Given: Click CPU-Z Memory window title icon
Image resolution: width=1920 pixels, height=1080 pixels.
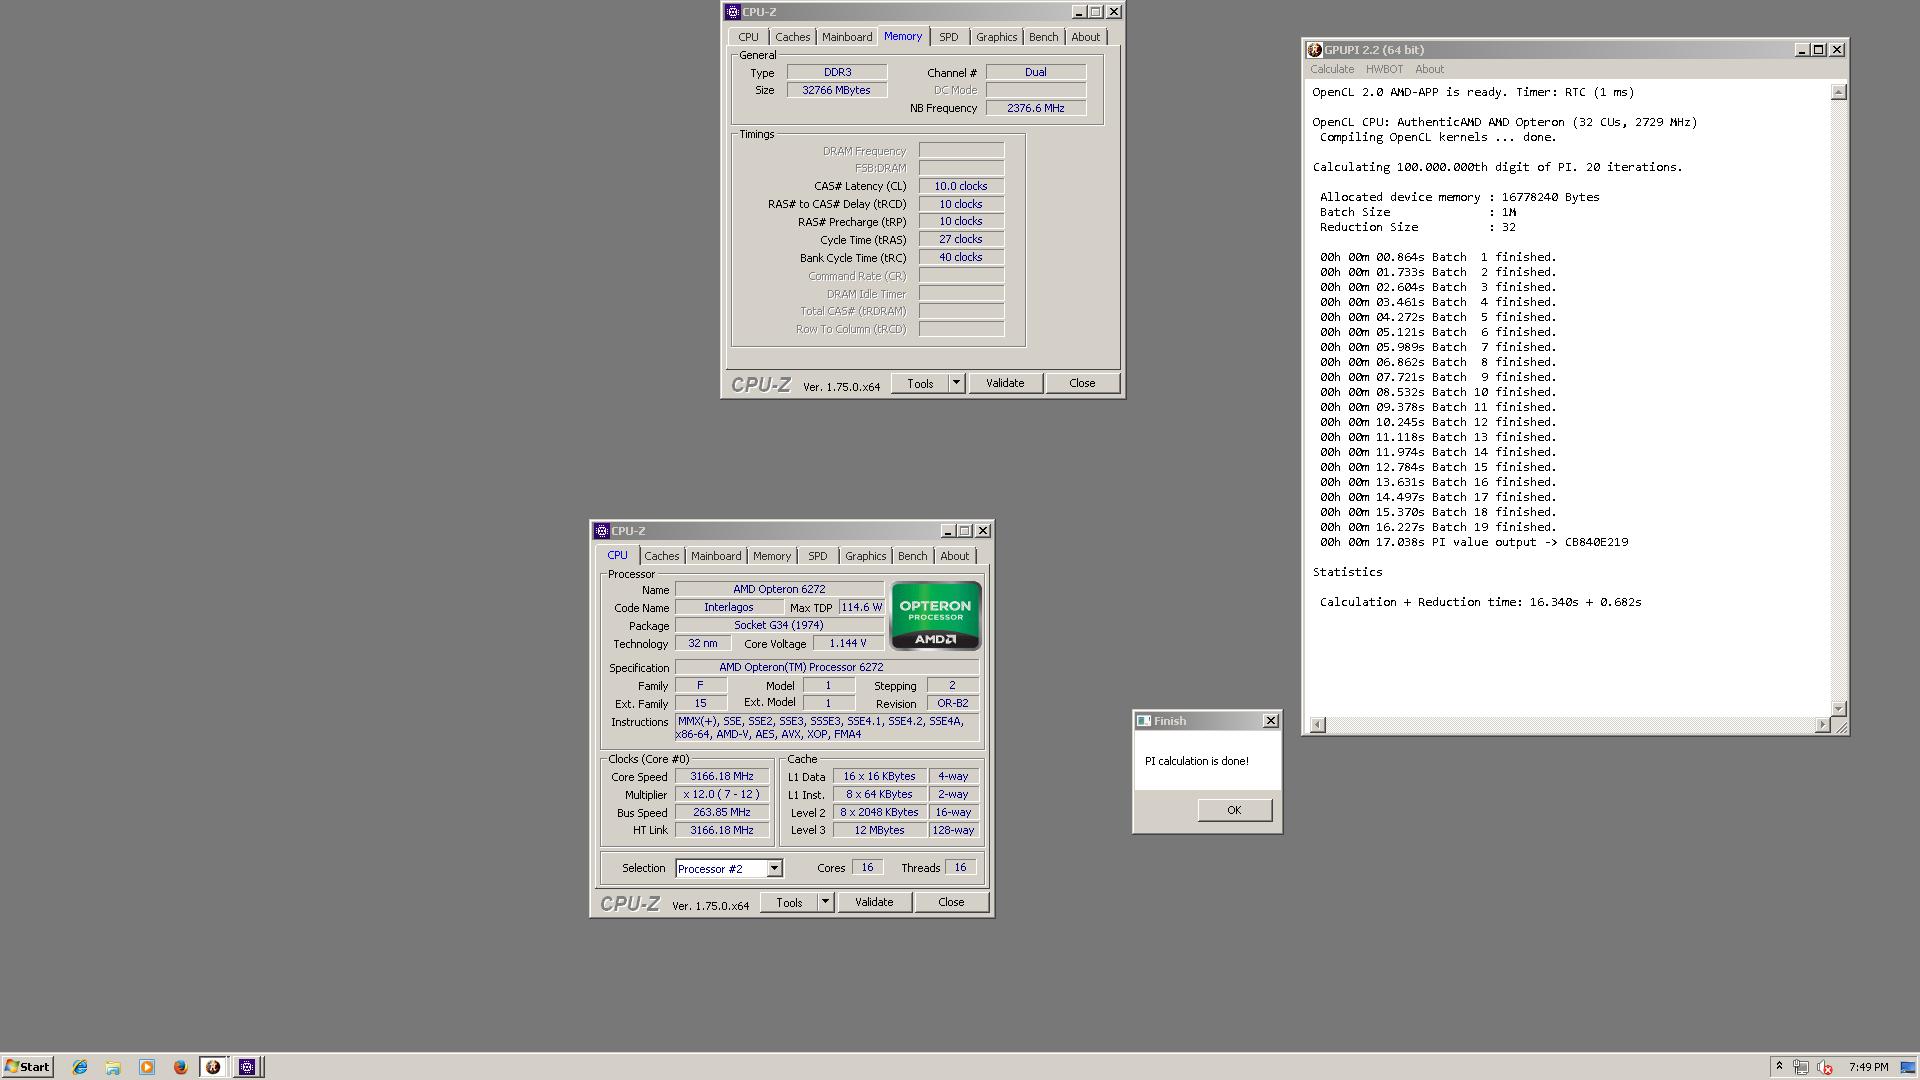Looking at the screenshot, I should 733,12.
